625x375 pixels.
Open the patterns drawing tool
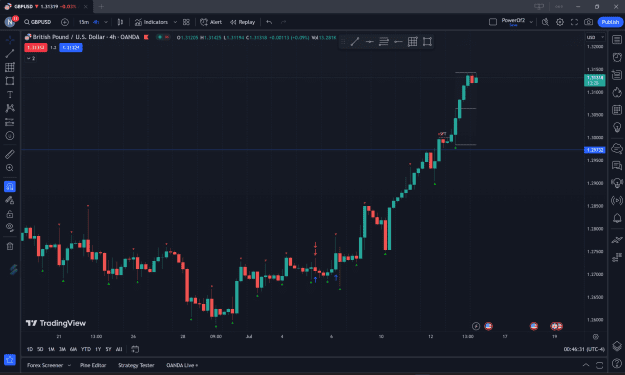pos(10,108)
